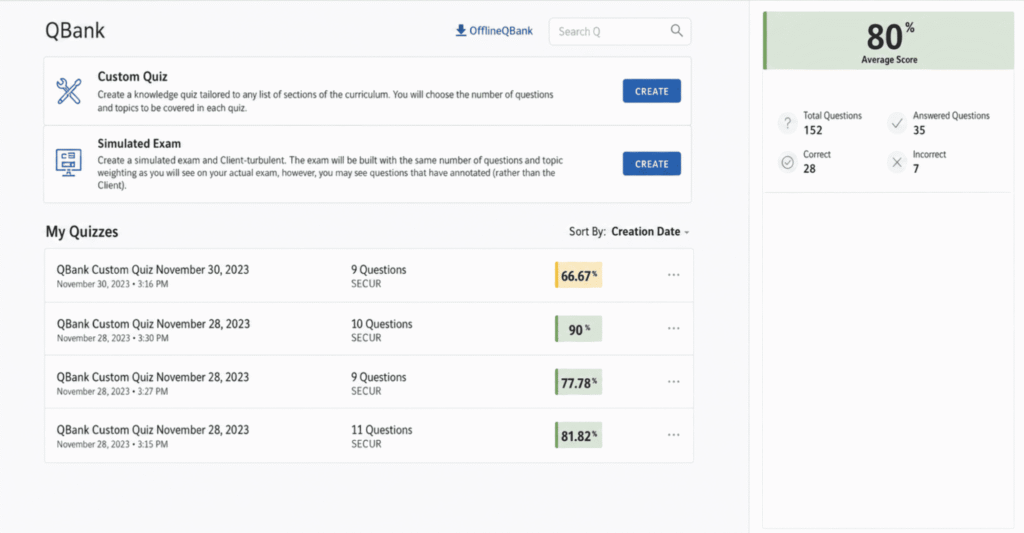
Task: Open the November 28 quiz from 3:15 PM
Action: point(153,430)
